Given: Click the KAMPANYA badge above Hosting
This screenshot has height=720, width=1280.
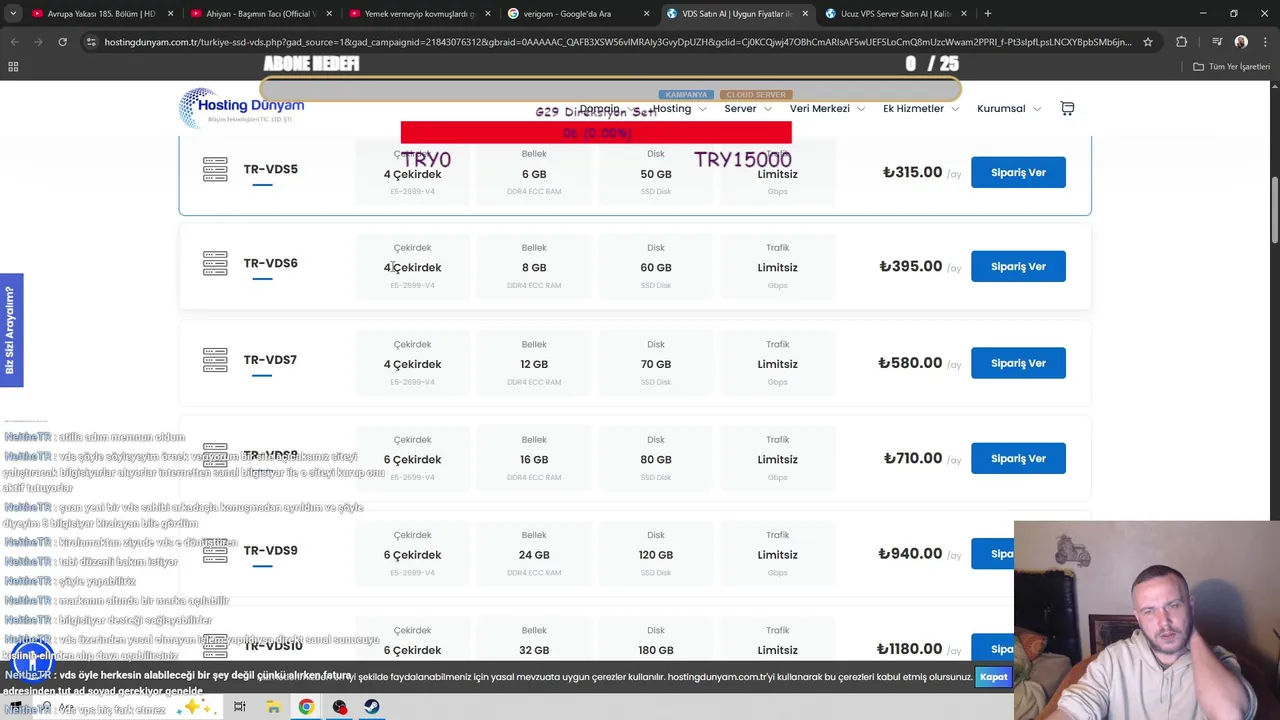Looking at the screenshot, I should (686, 95).
